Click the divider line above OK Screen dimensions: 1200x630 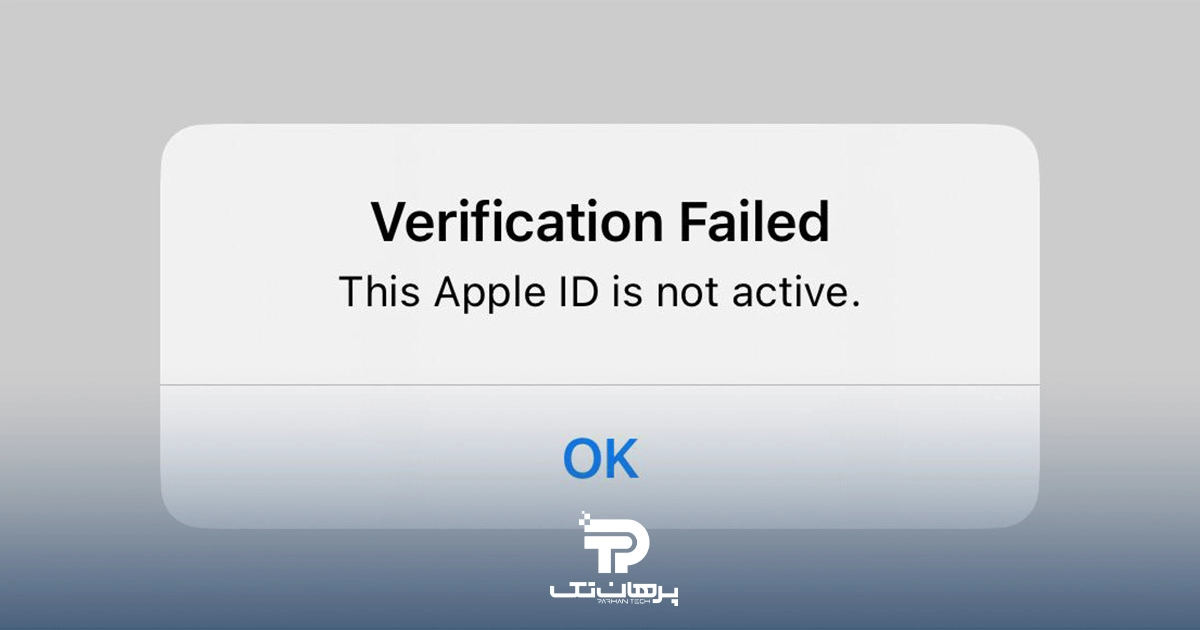[x=600, y=384]
